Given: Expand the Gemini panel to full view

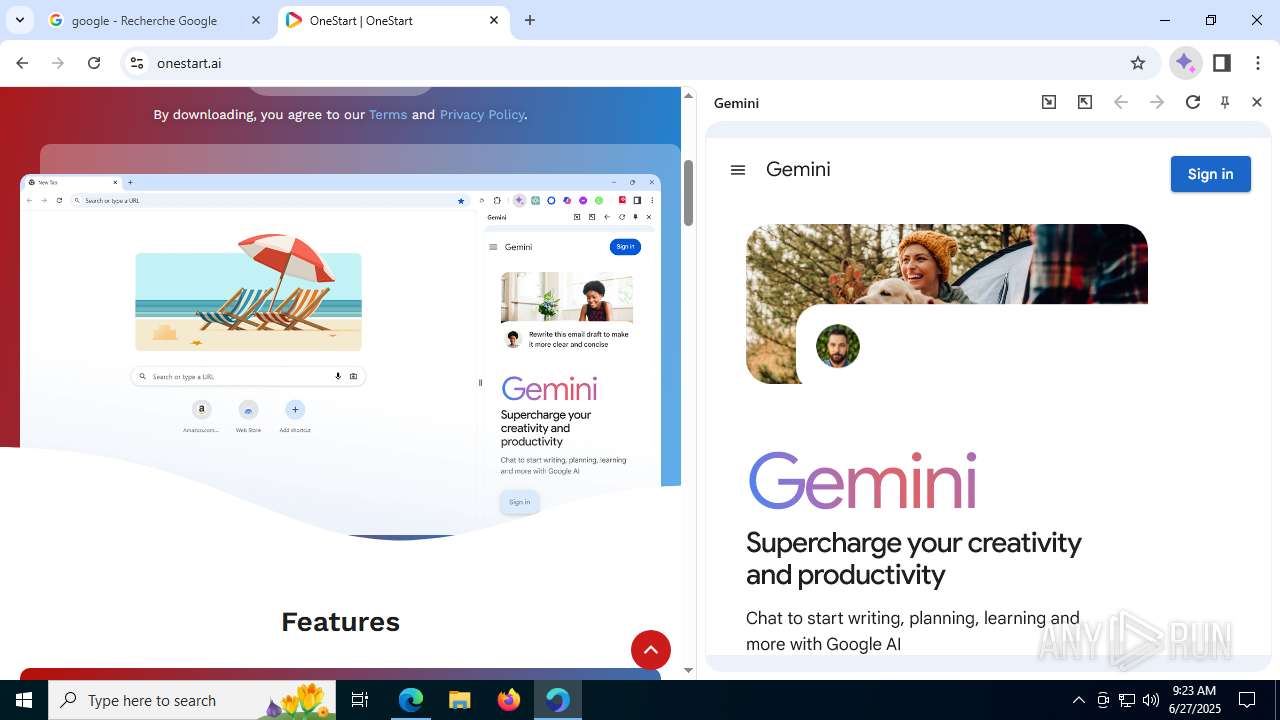Looking at the screenshot, I should pos(1085,102).
